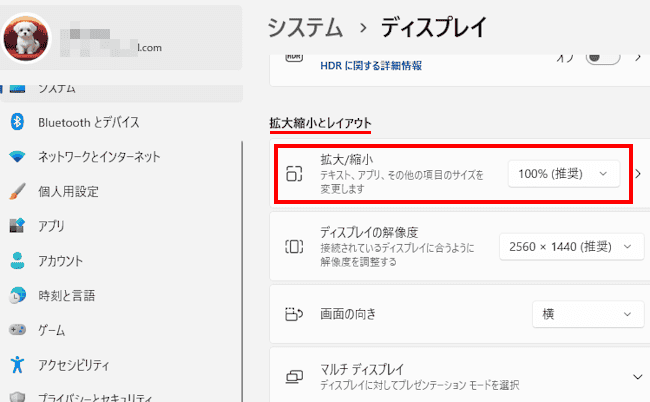This screenshot has height=402, width=650.
Task: Click the time and language globe icon
Action: click(17, 295)
